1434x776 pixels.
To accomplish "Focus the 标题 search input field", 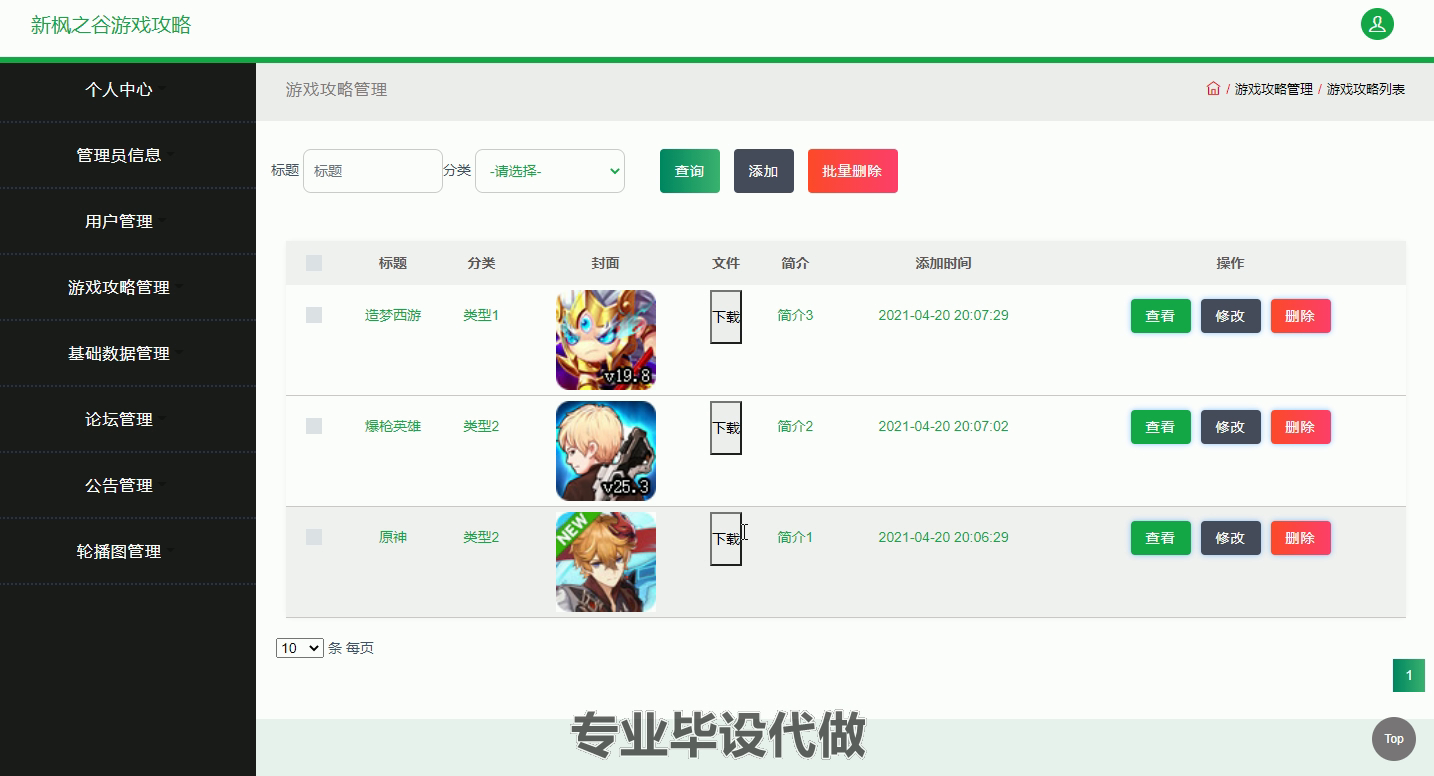I will (373, 171).
